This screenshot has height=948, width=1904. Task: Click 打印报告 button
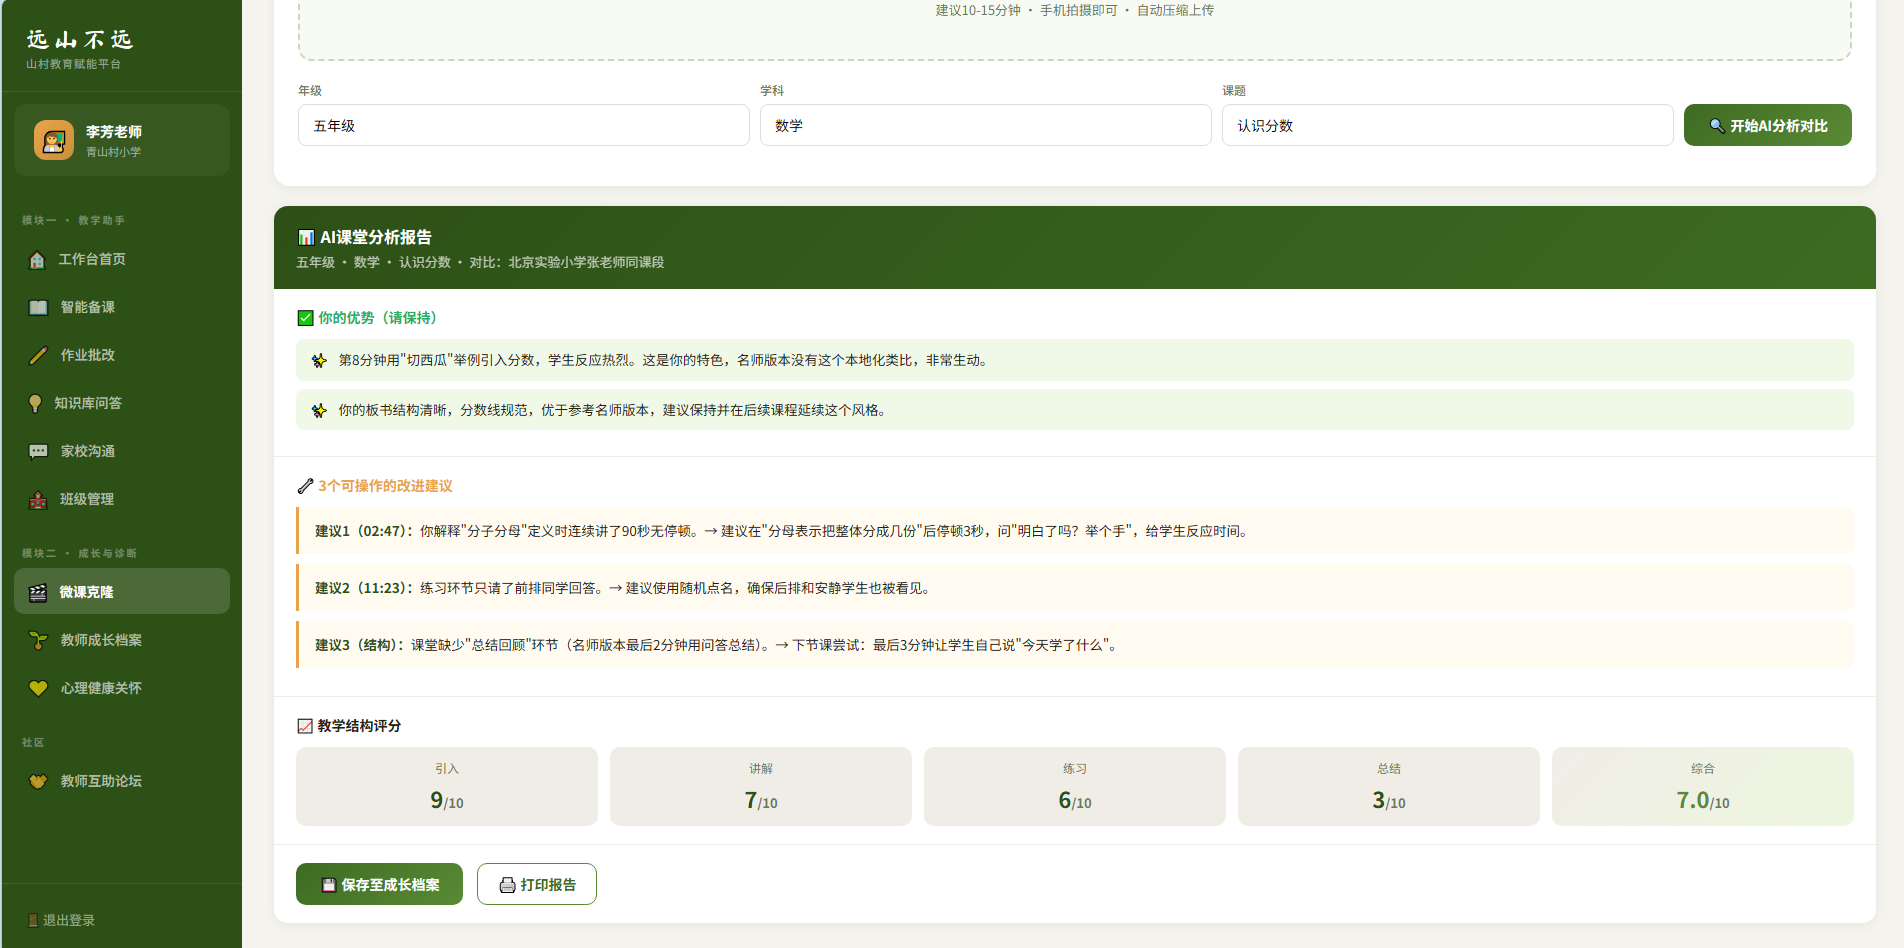[537, 884]
